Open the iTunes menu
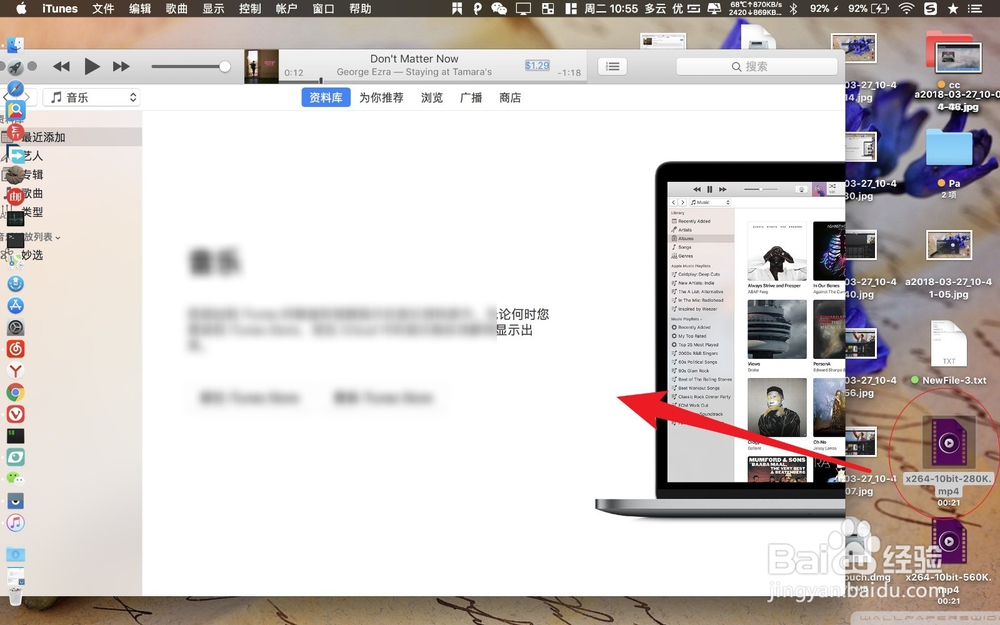Viewport: 1000px width, 625px height. [x=60, y=8]
